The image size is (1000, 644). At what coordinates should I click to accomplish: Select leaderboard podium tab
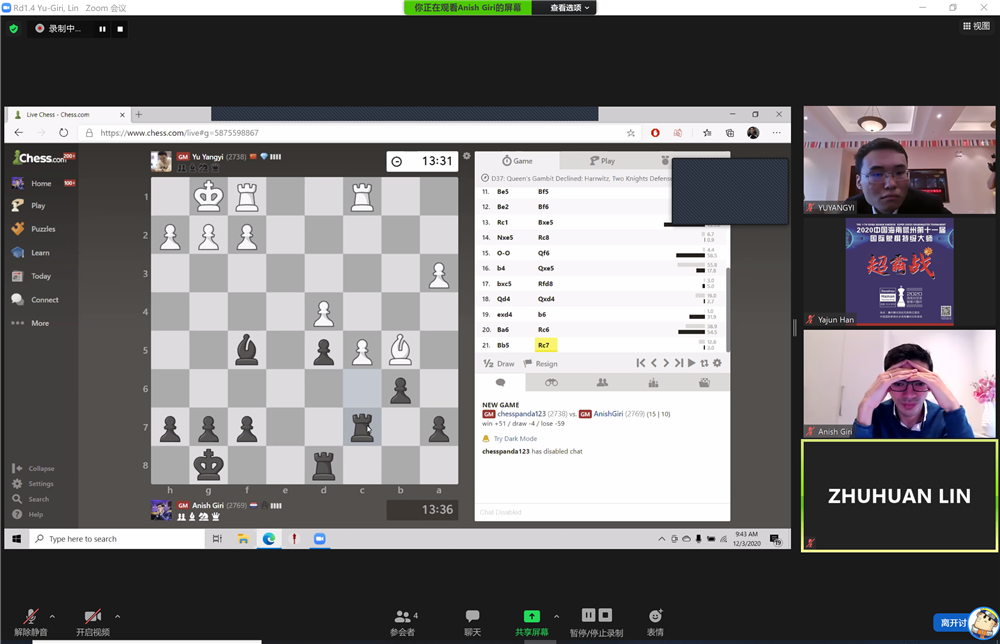[x=653, y=383]
